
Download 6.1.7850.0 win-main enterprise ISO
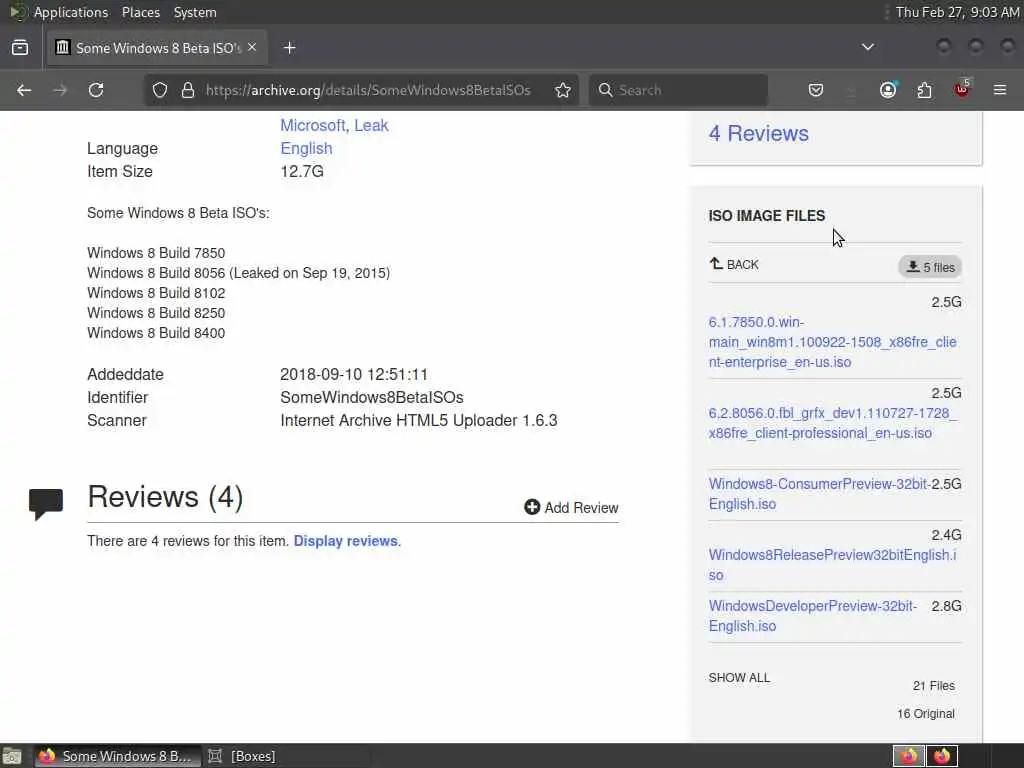pyautogui.click(x=832, y=342)
